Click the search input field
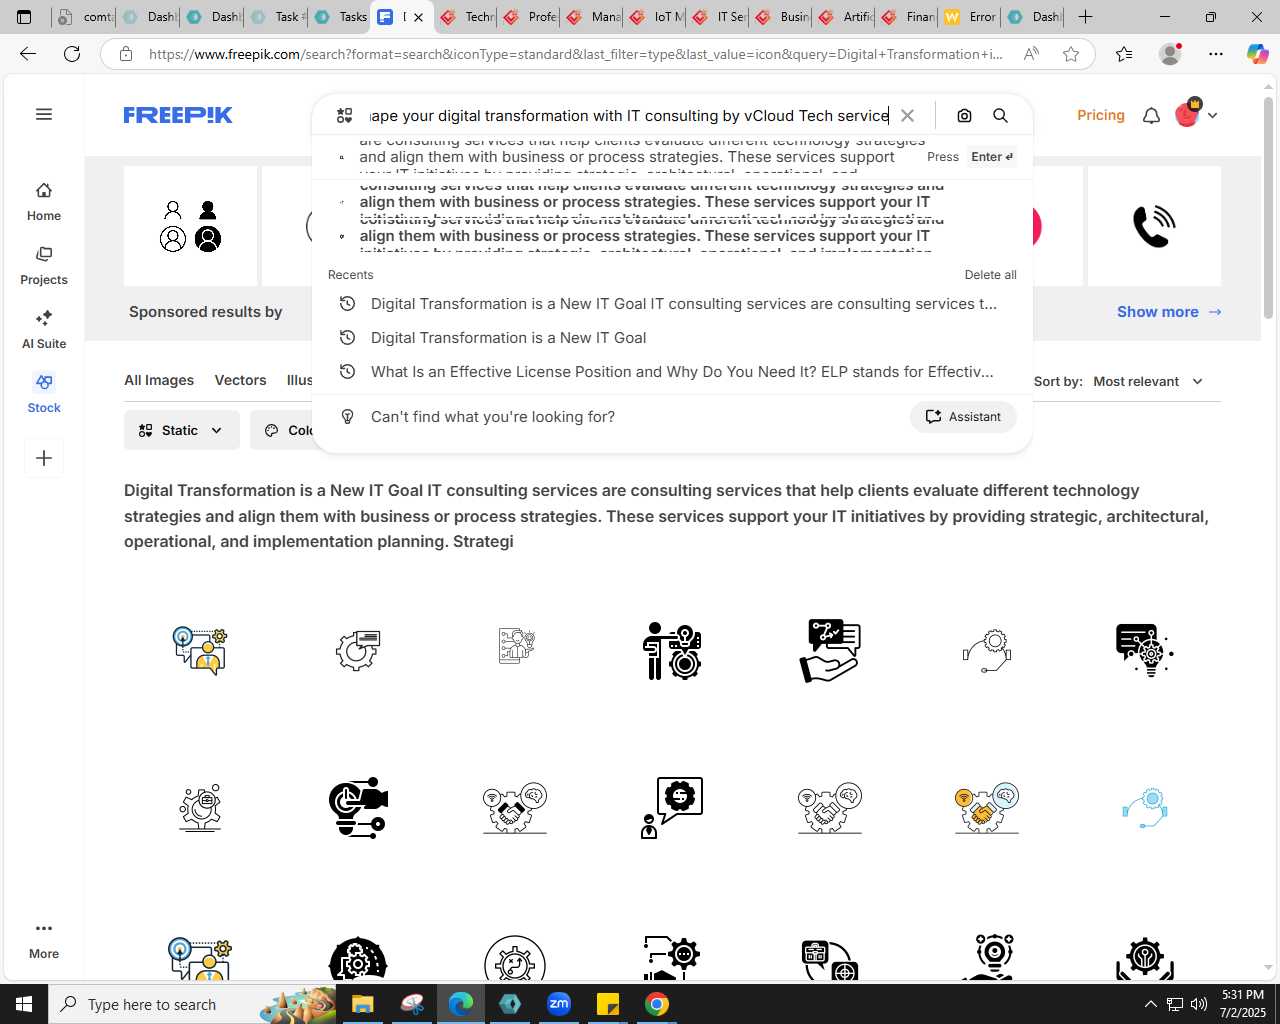This screenshot has height=1024, width=1280. coord(629,115)
